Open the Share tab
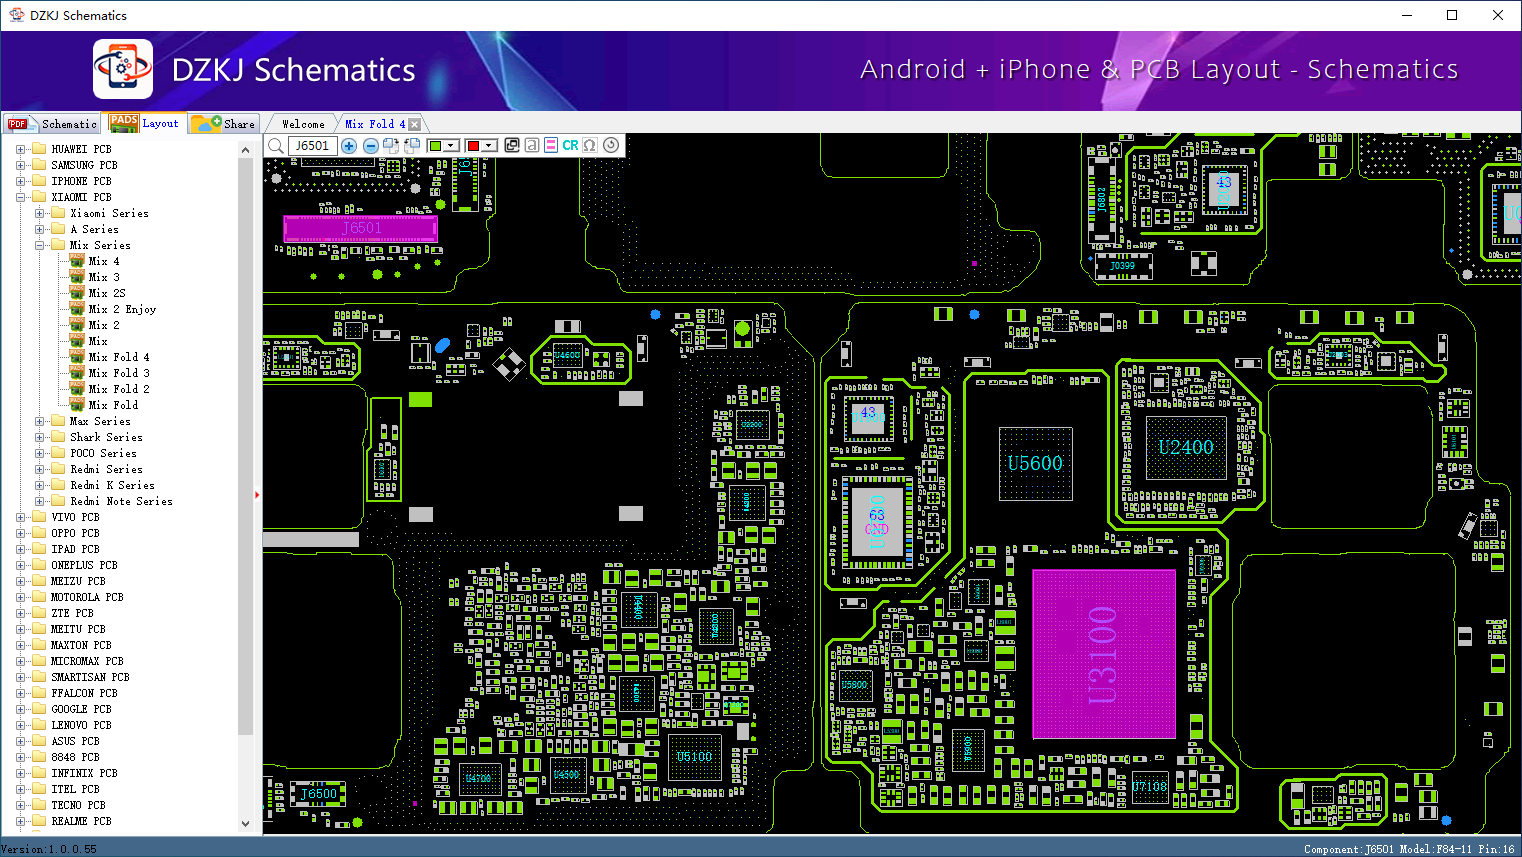The height and width of the screenshot is (857, 1522). 224,124
